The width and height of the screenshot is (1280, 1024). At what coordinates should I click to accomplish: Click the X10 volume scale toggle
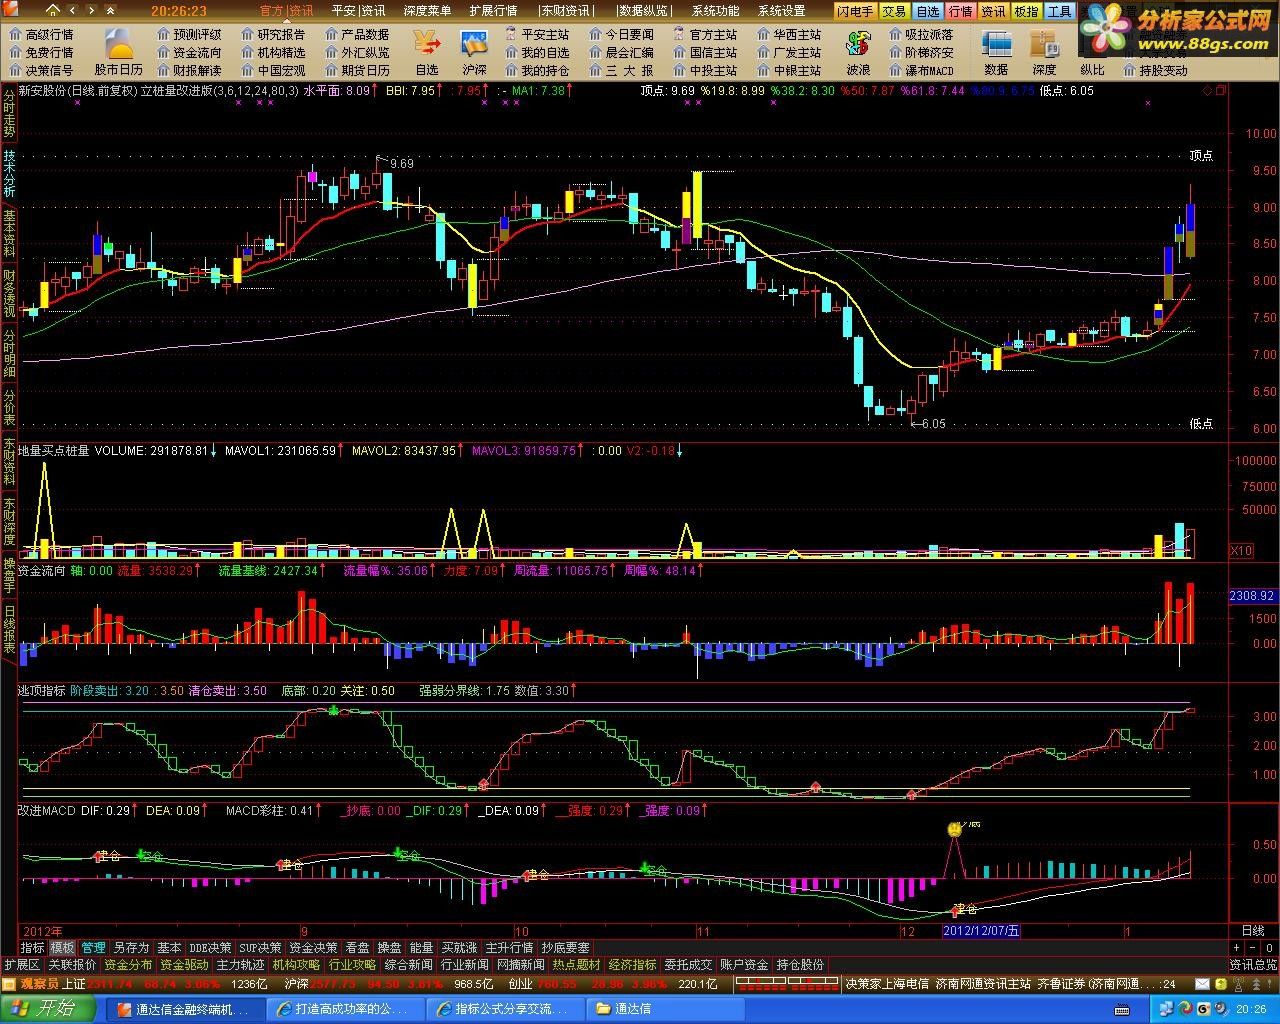coord(1240,550)
